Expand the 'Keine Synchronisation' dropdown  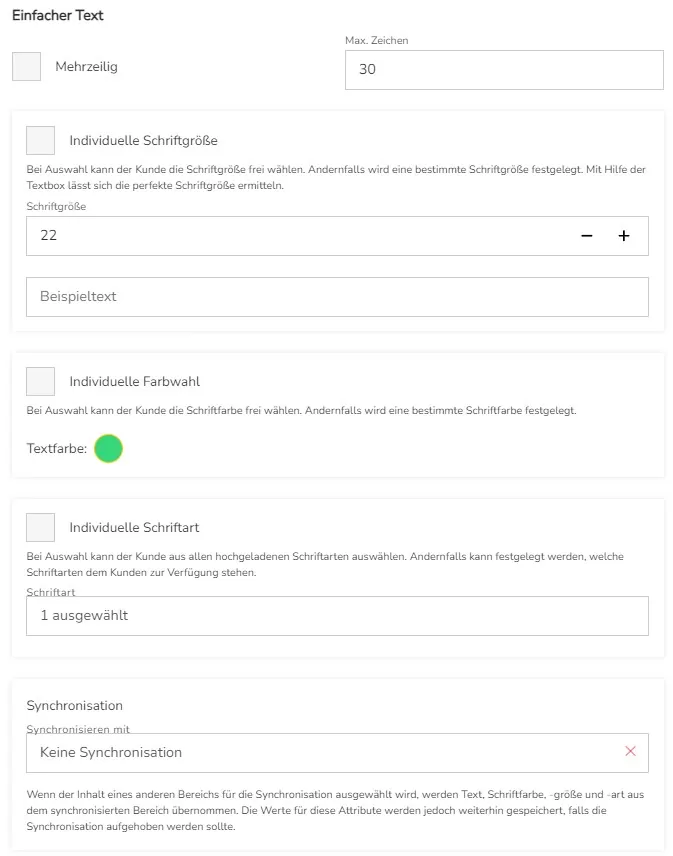tap(320, 752)
